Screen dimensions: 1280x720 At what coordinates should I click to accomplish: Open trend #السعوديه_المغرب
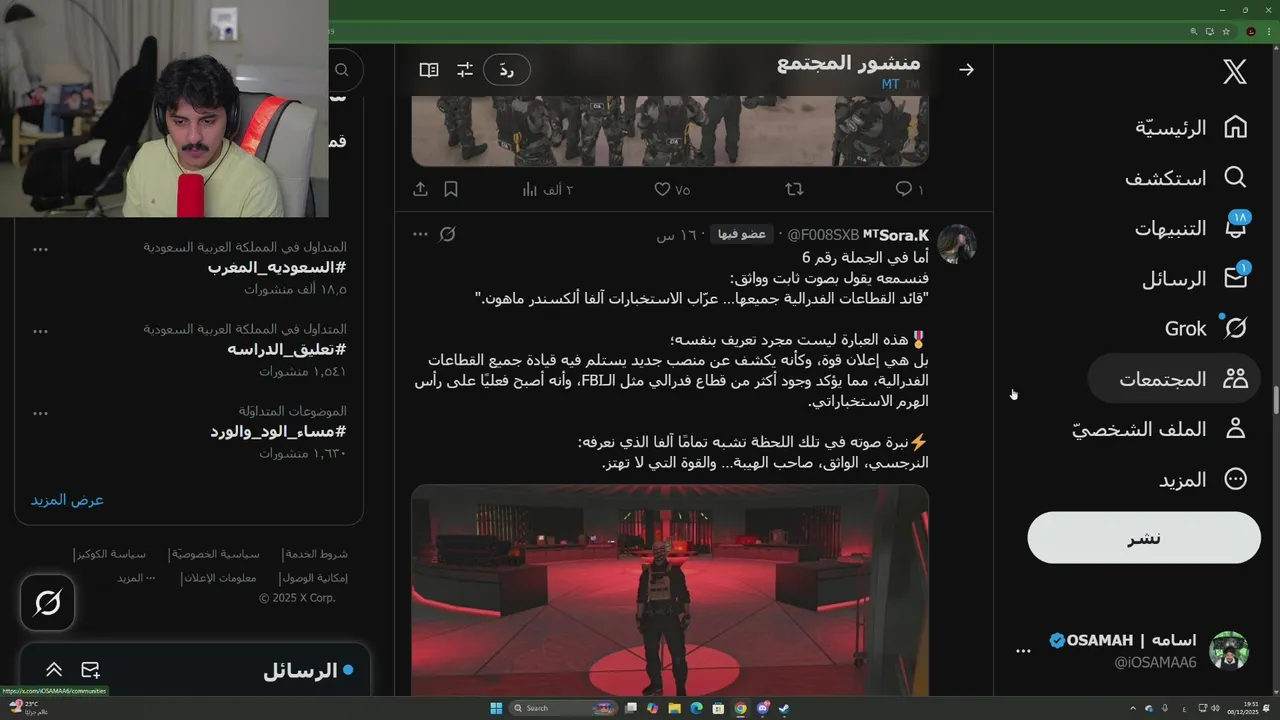pyautogui.click(x=277, y=267)
